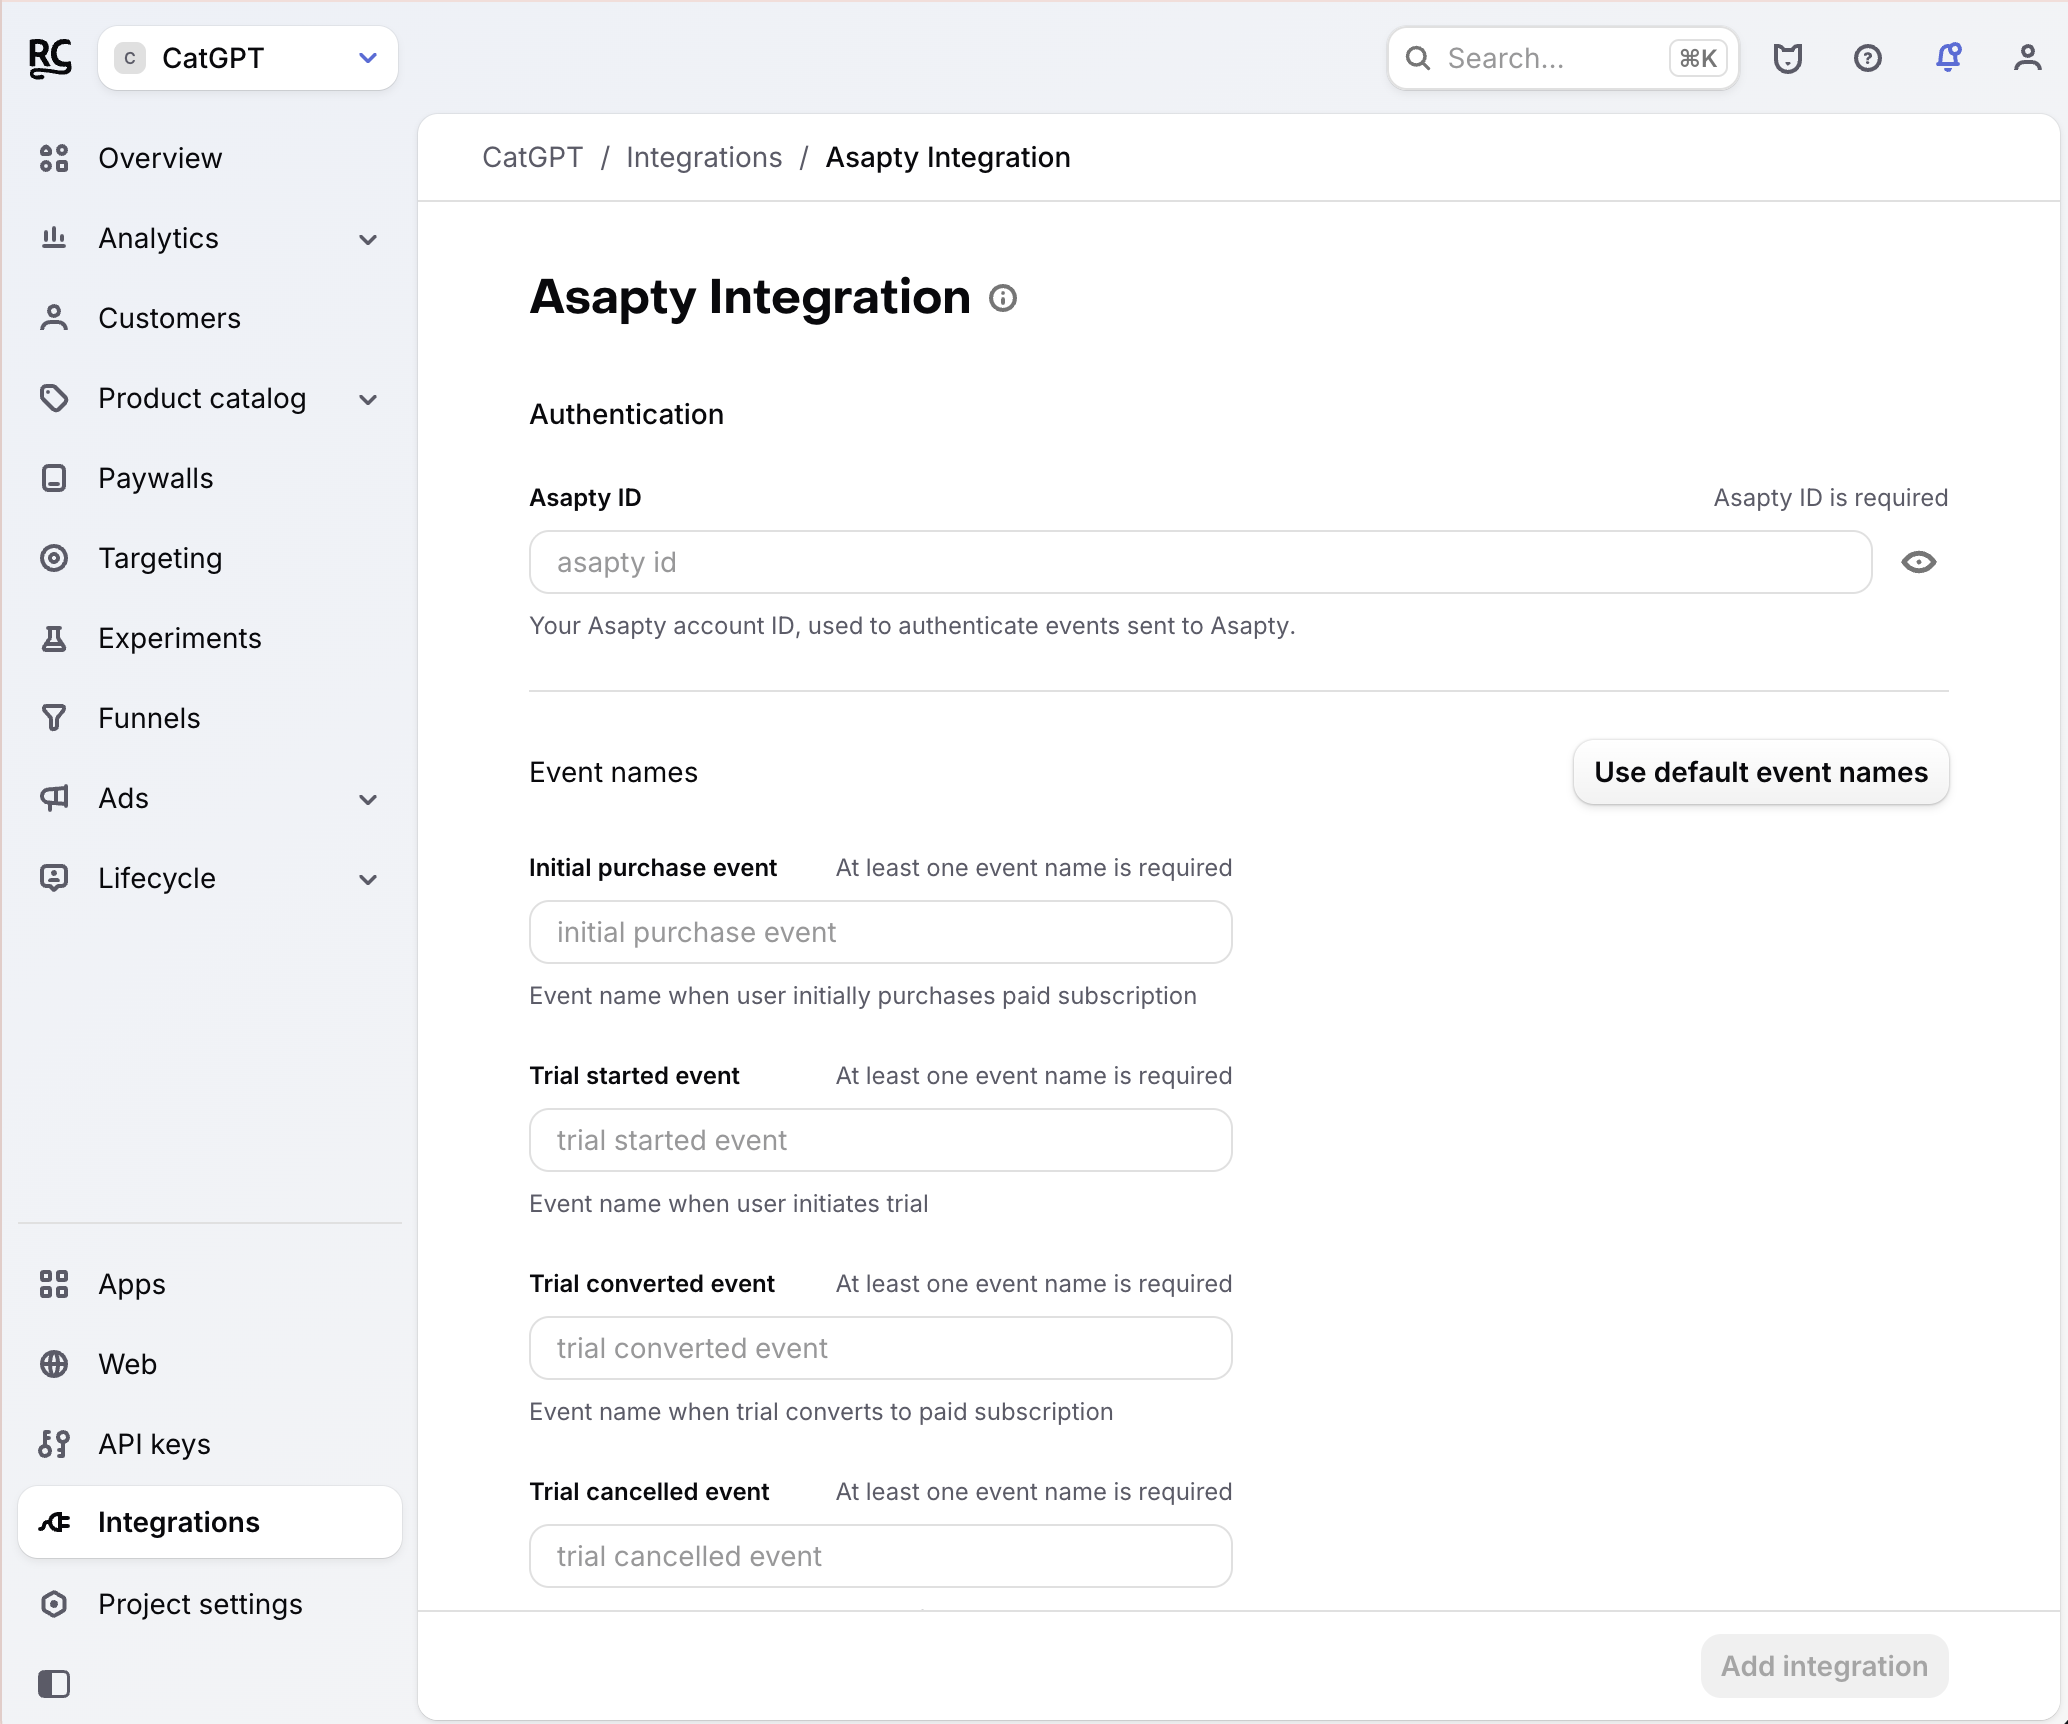Open the help question mark icon

[x=1868, y=58]
